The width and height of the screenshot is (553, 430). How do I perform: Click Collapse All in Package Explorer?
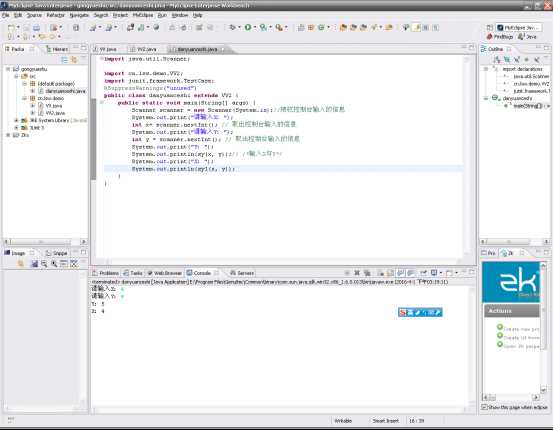65,60
